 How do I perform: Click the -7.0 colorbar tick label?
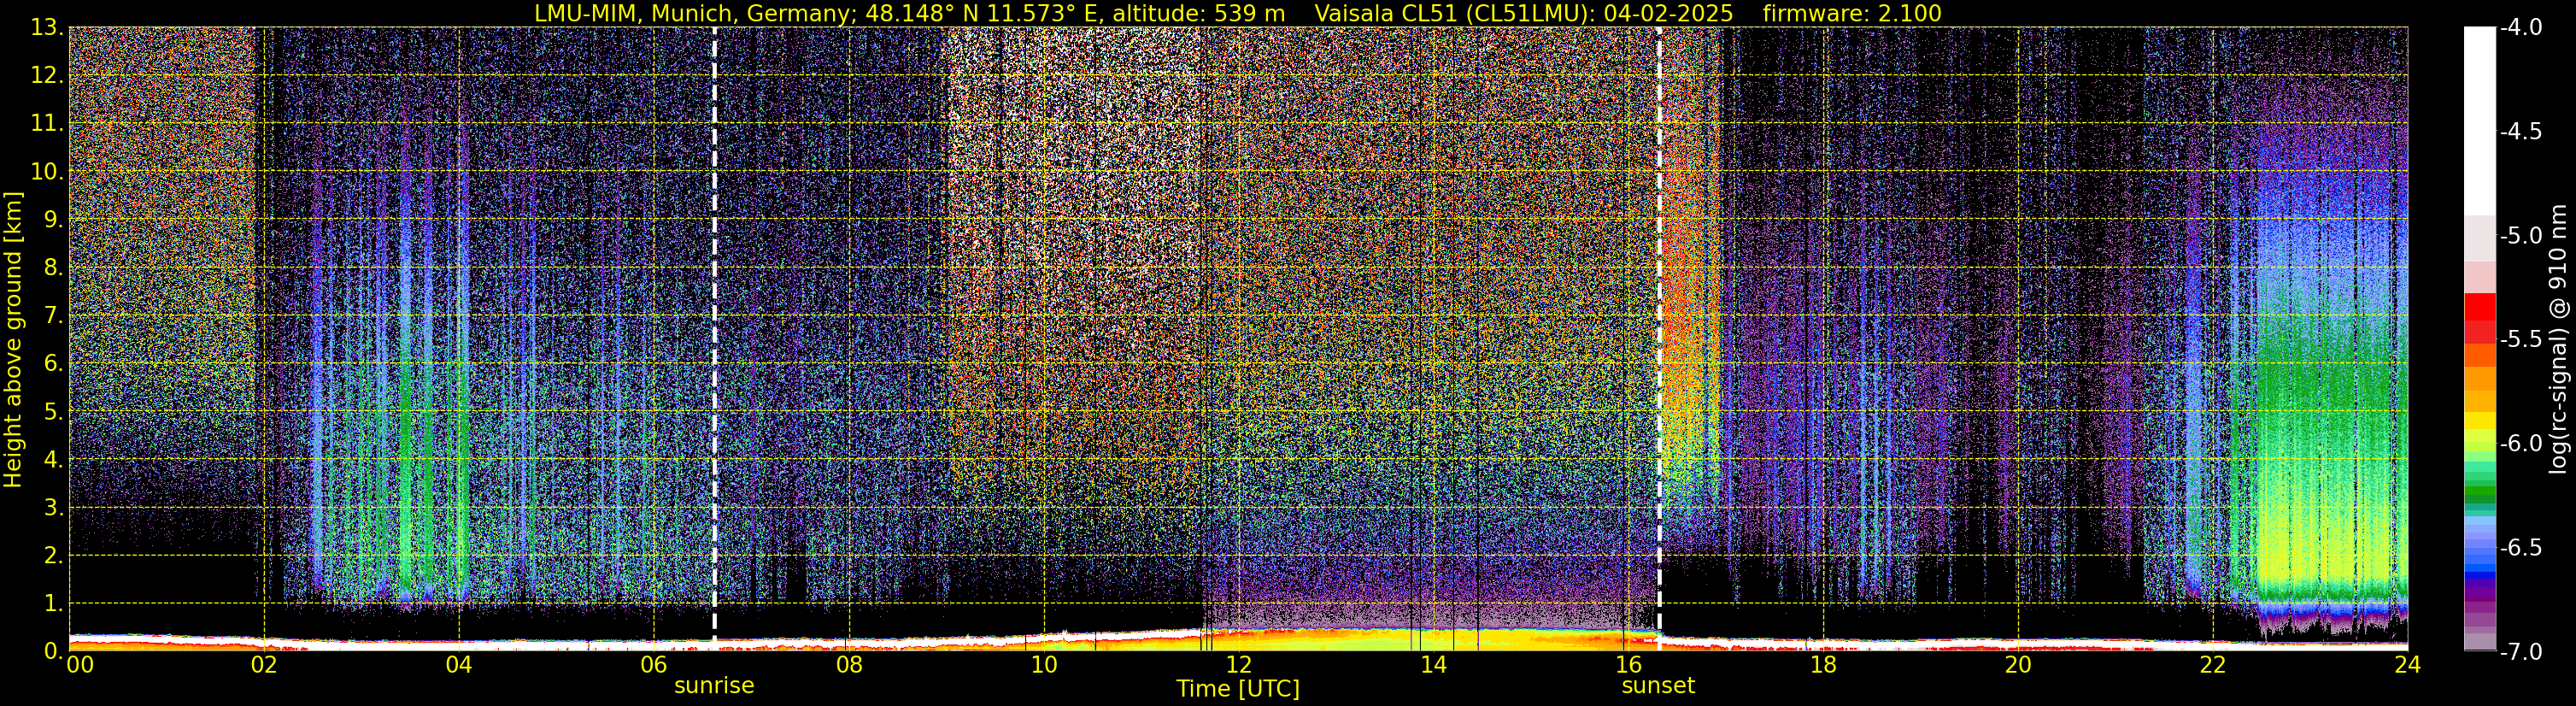click(x=2521, y=652)
